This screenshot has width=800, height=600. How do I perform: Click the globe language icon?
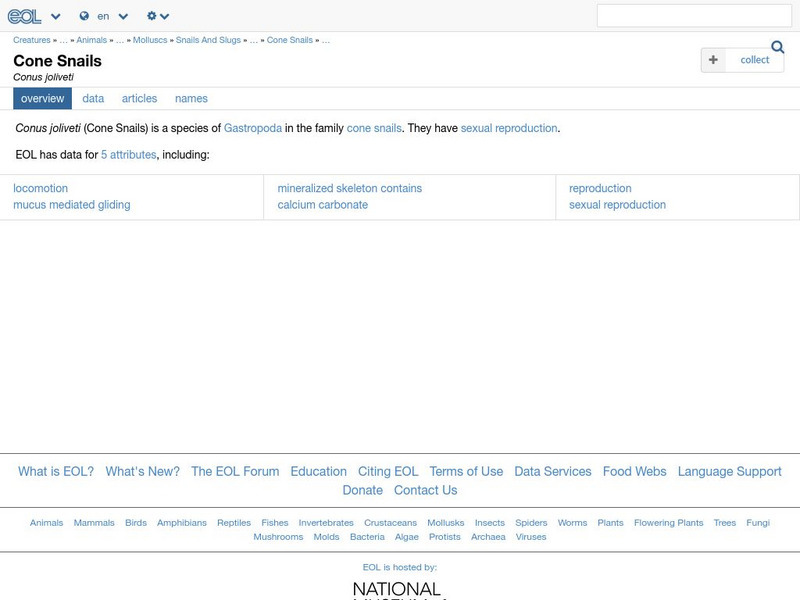pyautogui.click(x=84, y=16)
